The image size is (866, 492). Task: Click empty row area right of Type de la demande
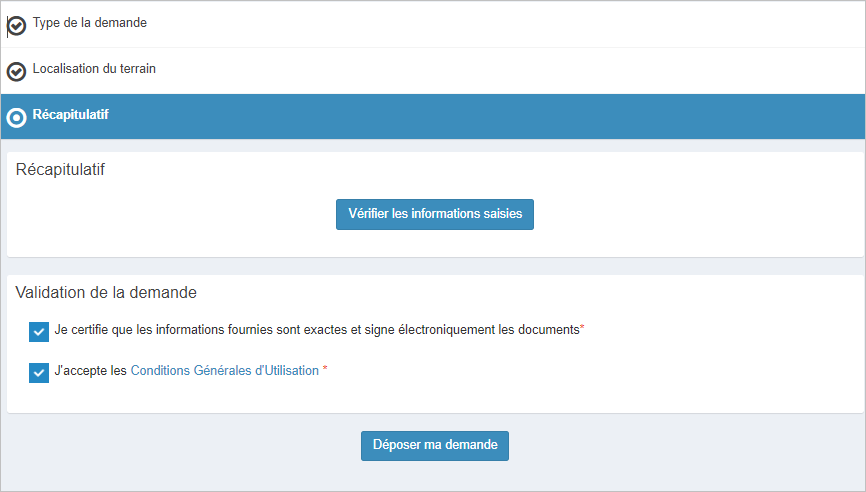click(497, 24)
